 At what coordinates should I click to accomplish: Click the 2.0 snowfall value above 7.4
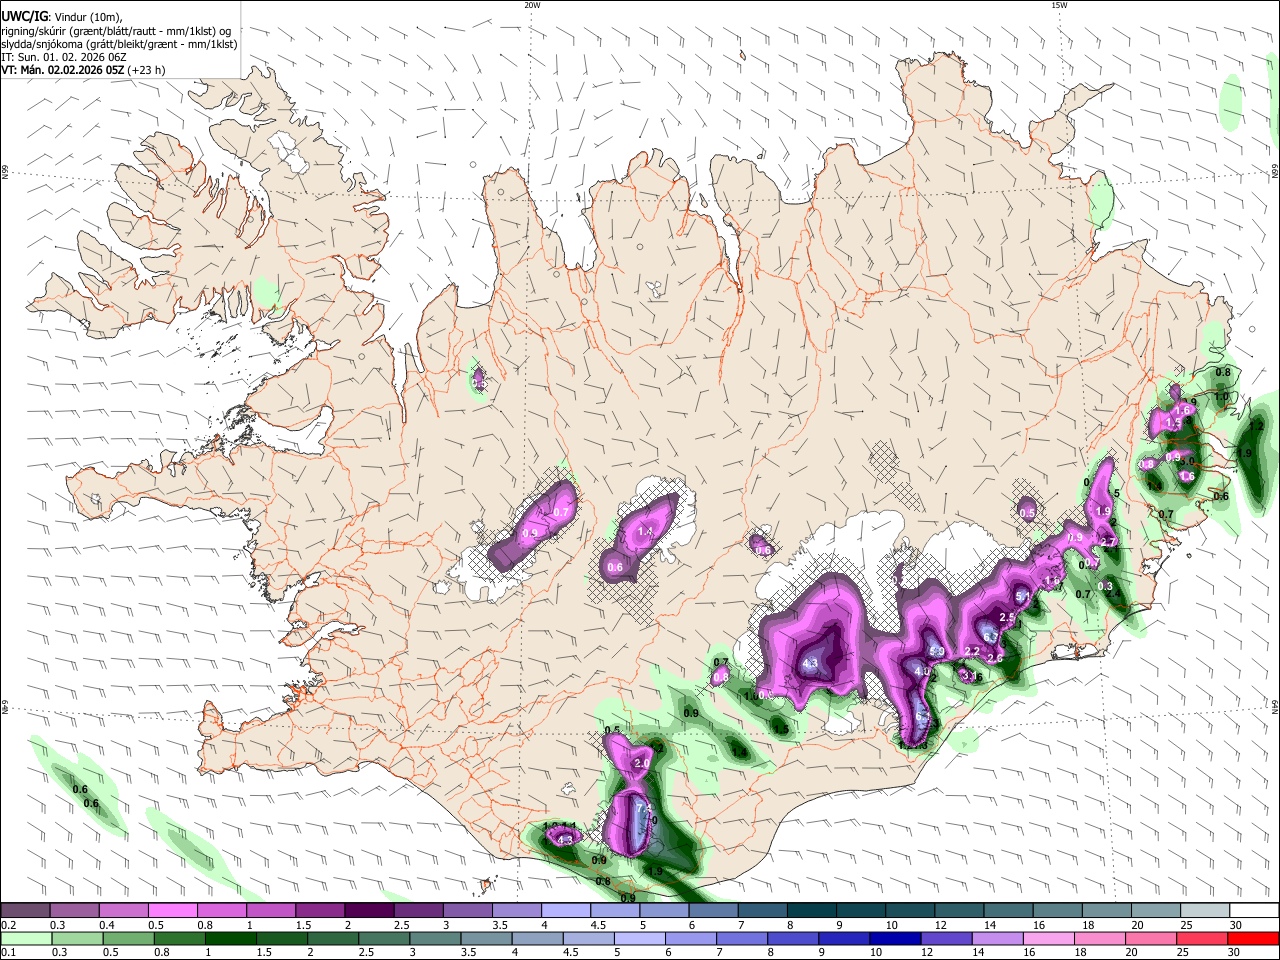642,763
